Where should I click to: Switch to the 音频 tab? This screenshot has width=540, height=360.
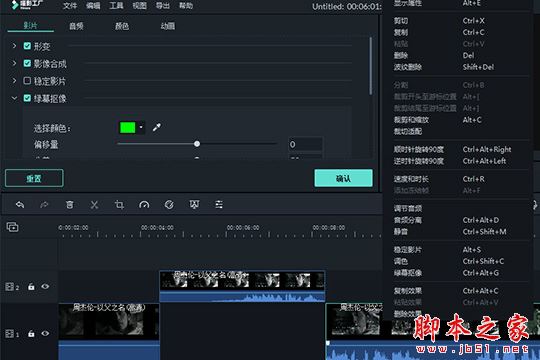76,26
